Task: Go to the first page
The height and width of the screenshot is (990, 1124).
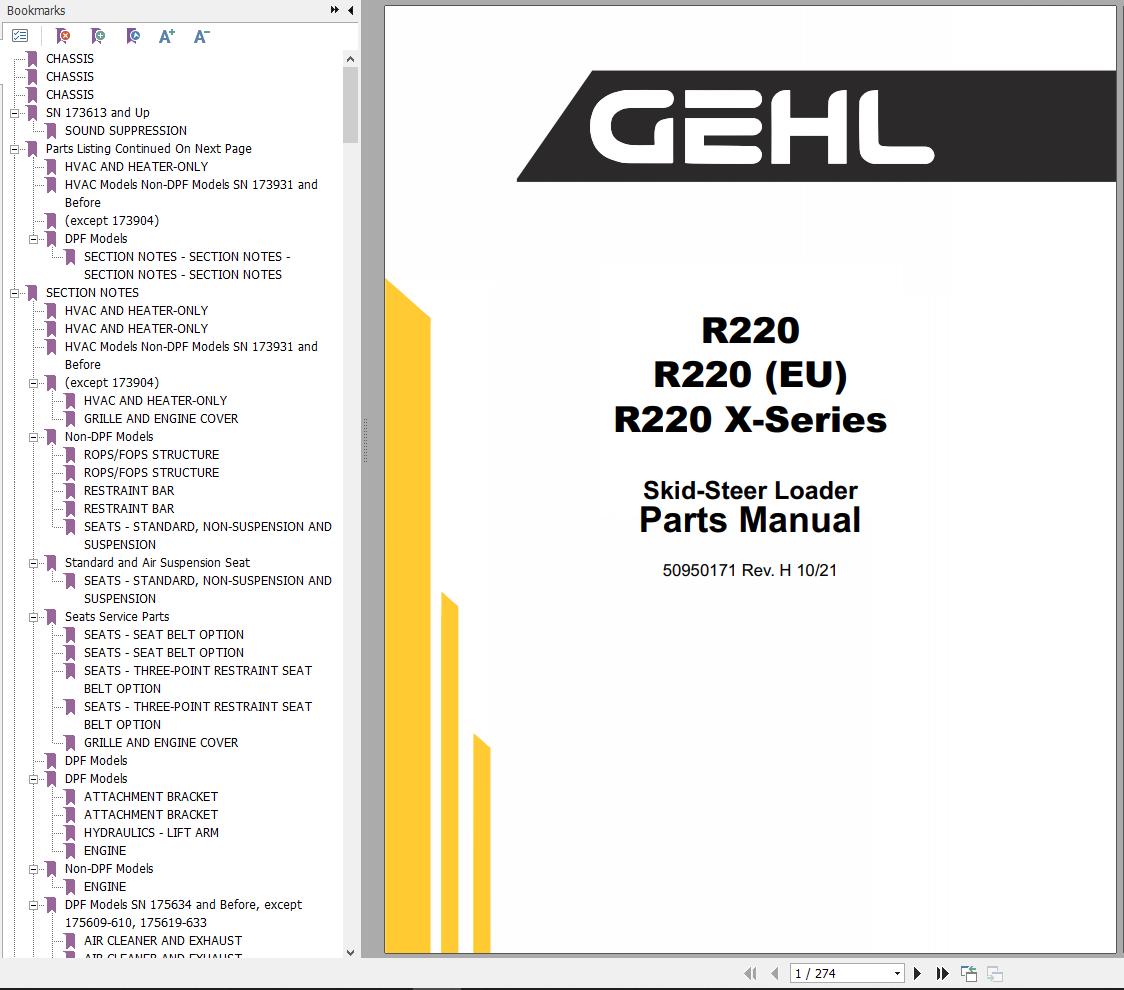Action: click(751, 974)
